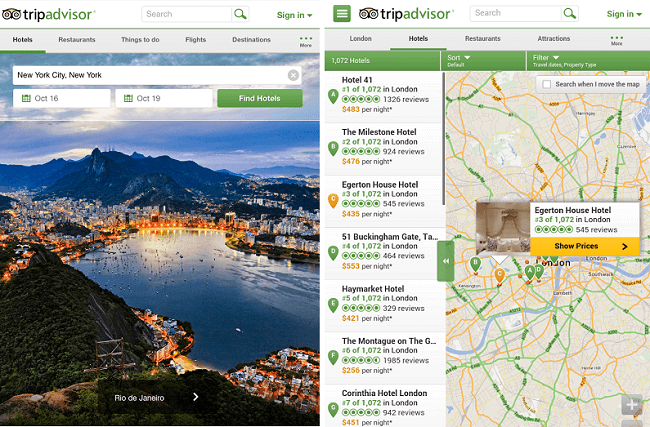Open the Filter dropdown

tap(588, 61)
